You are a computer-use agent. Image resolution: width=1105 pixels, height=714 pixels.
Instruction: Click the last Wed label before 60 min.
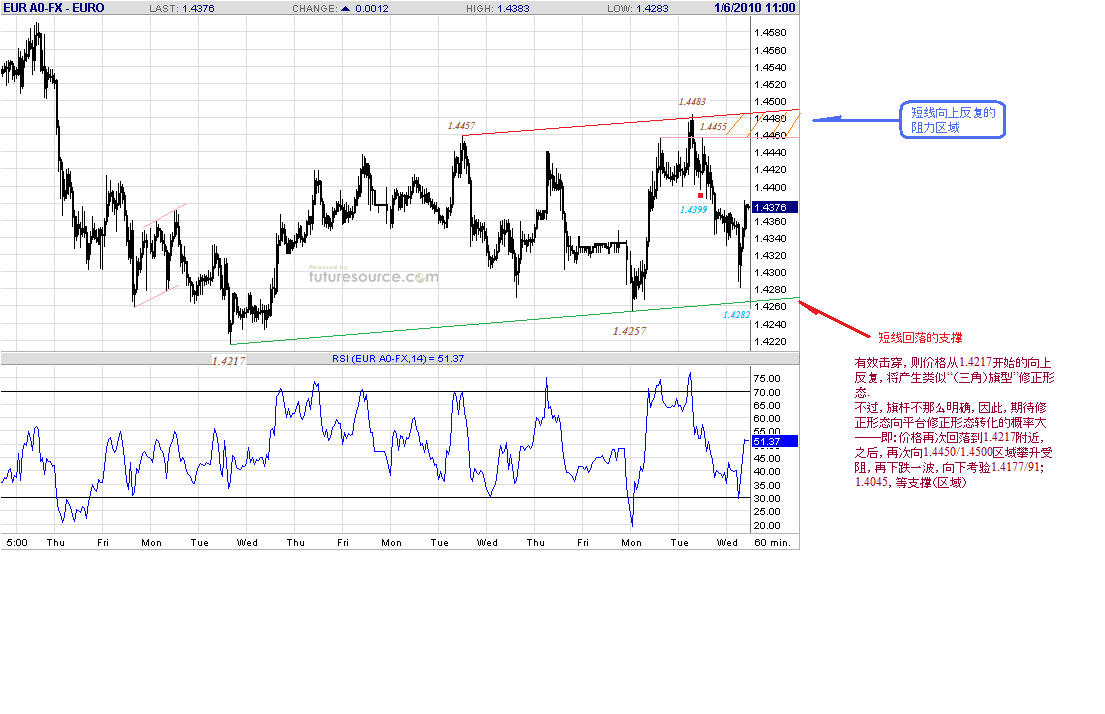click(727, 542)
